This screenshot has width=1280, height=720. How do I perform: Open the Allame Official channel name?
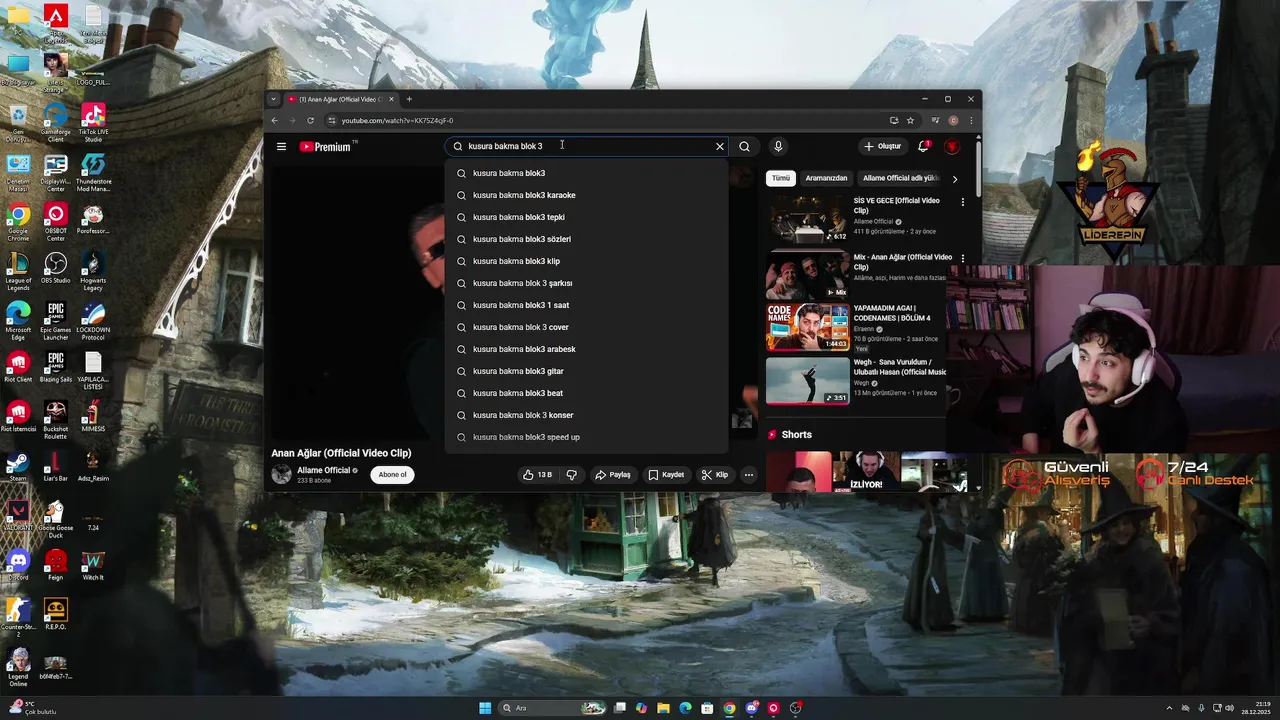pyautogui.click(x=323, y=470)
